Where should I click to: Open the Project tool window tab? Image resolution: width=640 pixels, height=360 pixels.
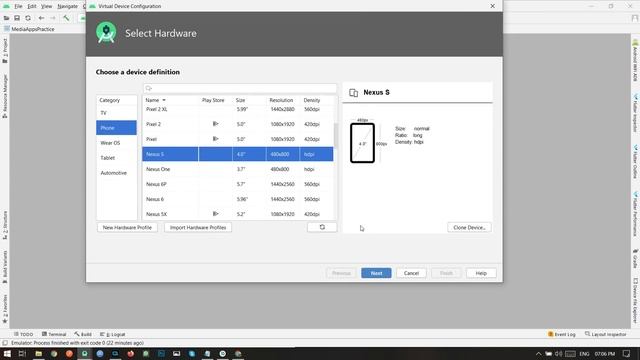point(5,51)
